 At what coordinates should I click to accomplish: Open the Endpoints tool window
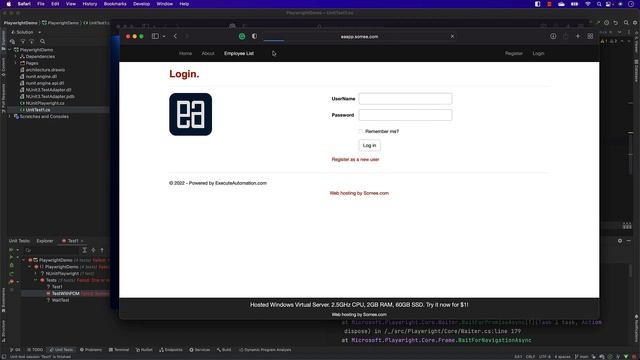click(171, 350)
